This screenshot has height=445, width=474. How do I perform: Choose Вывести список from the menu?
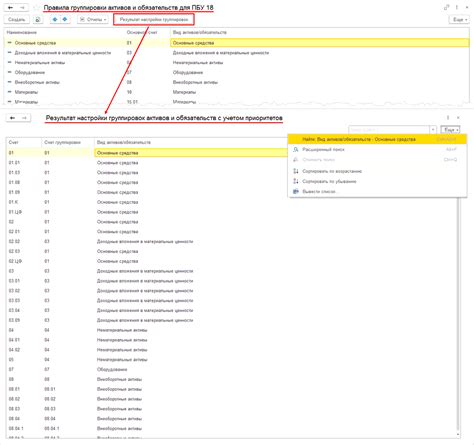tap(320, 191)
